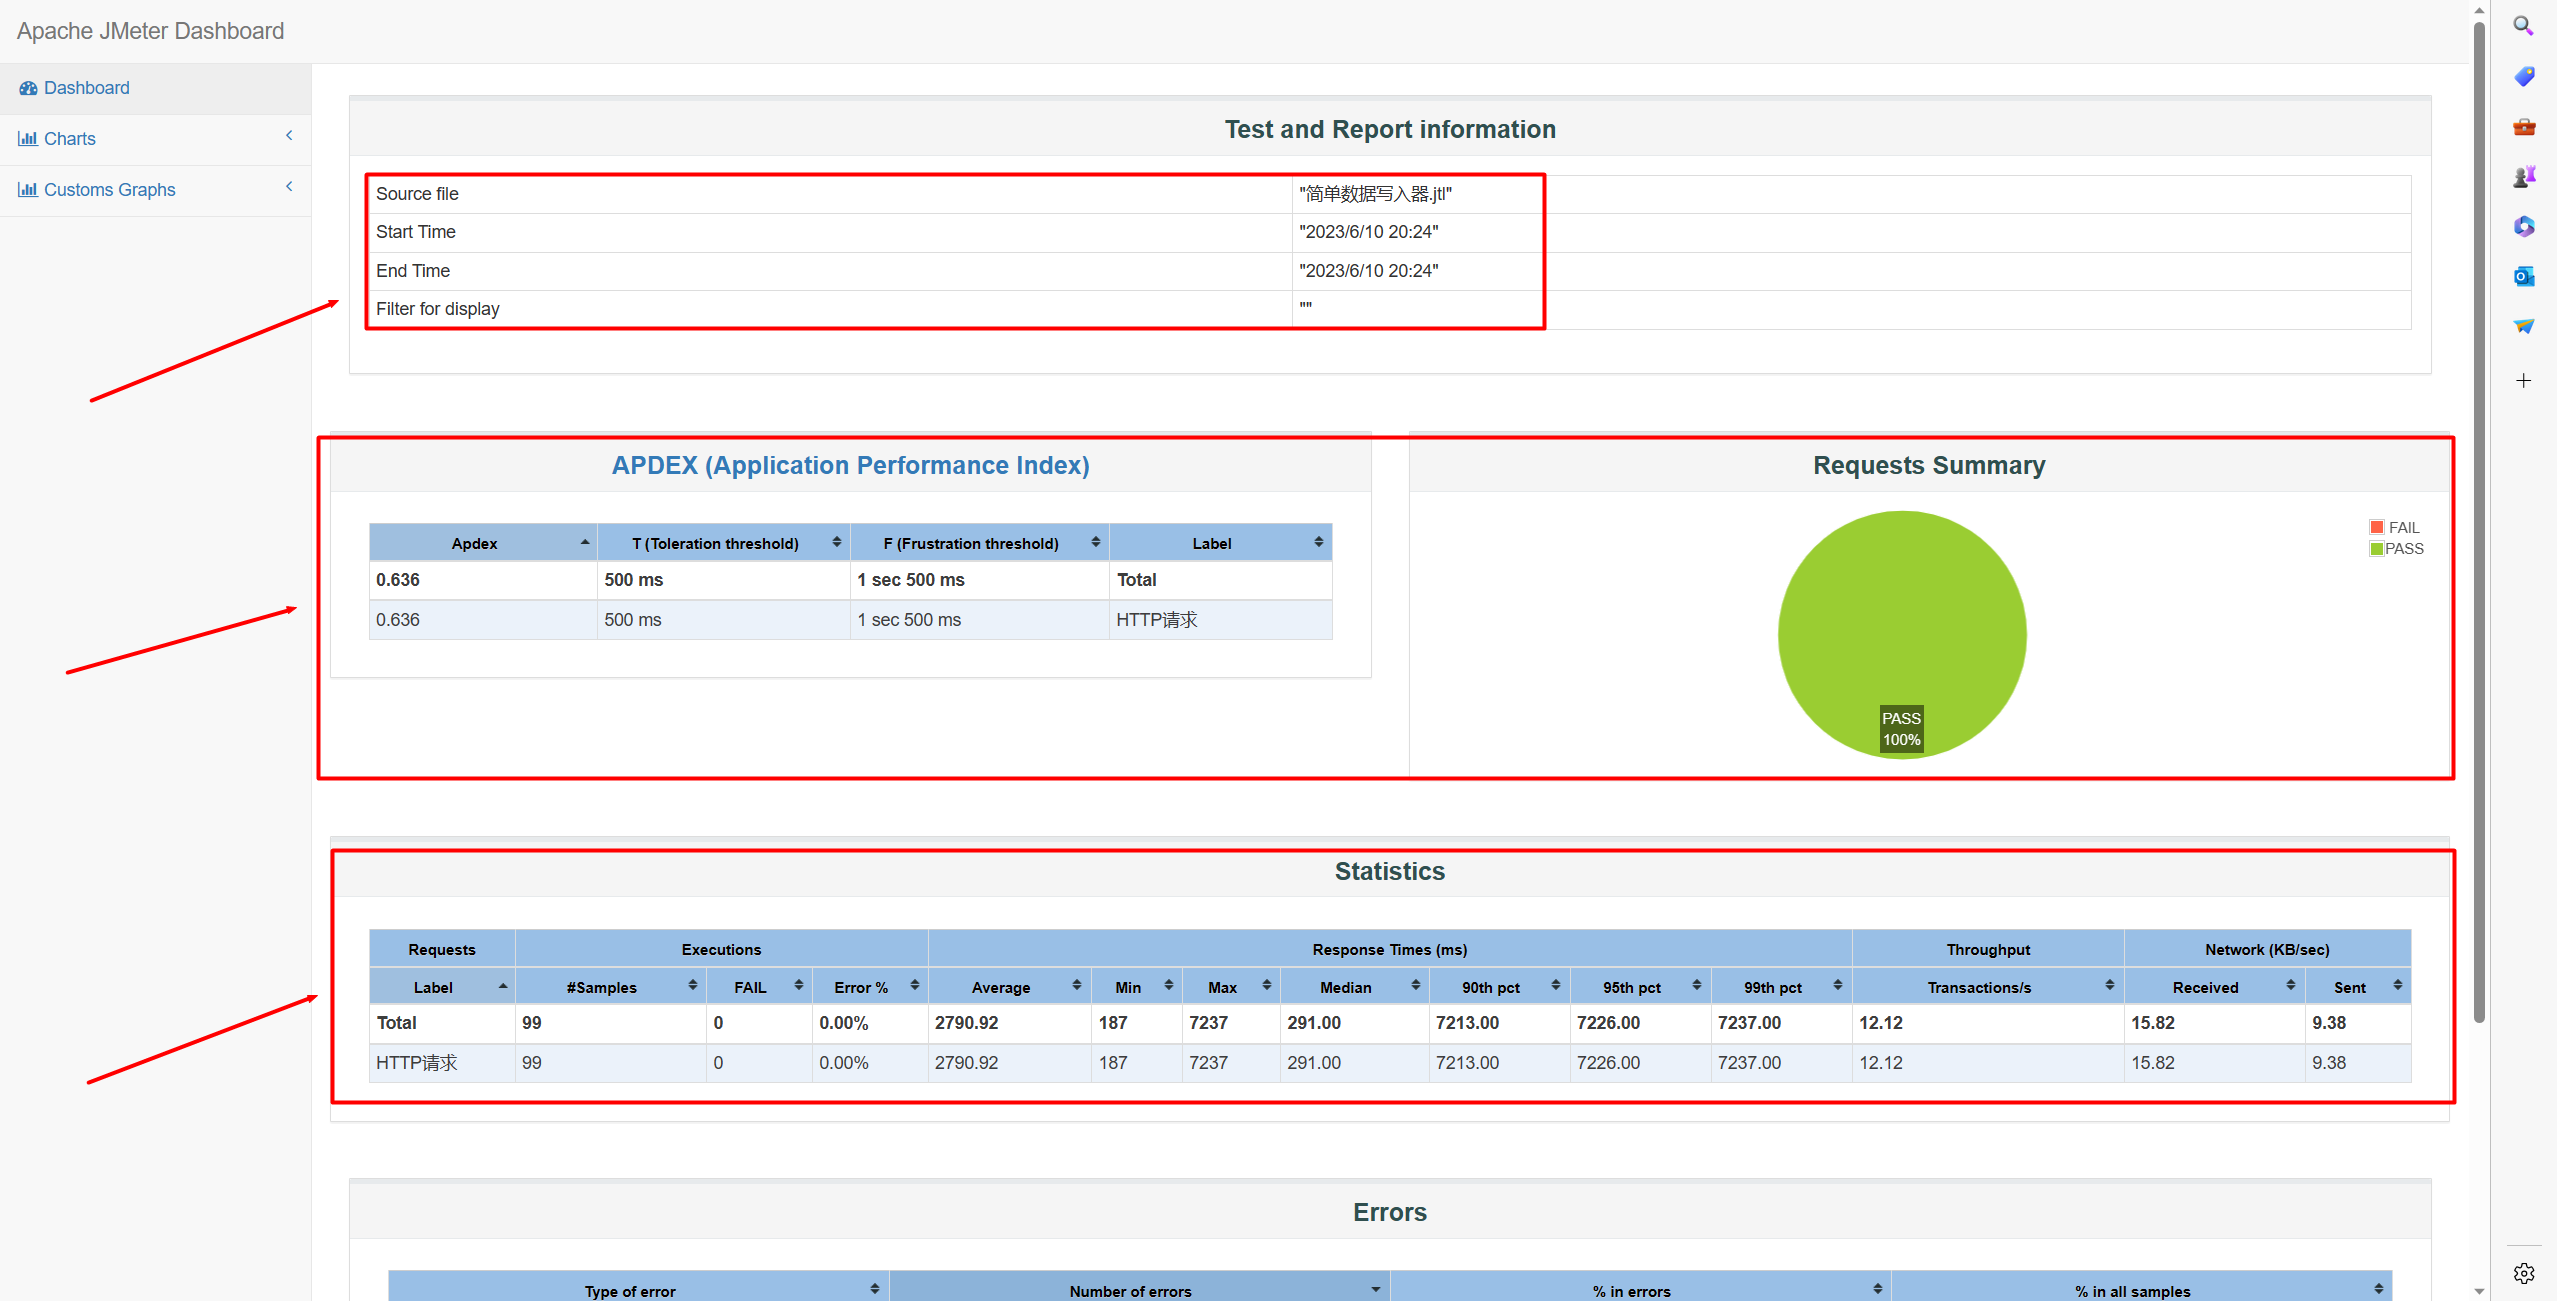Select the Dashboard menu tab
2557x1301 pixels.
[86, 86]
